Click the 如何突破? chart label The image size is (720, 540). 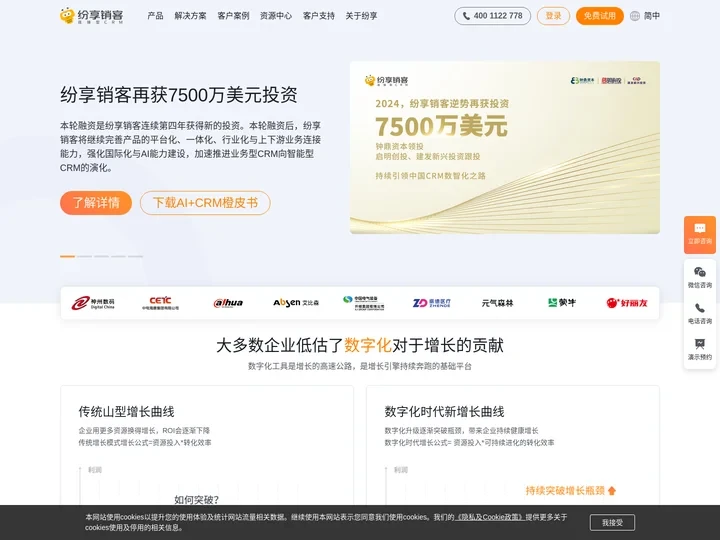[x=197, y=500]
